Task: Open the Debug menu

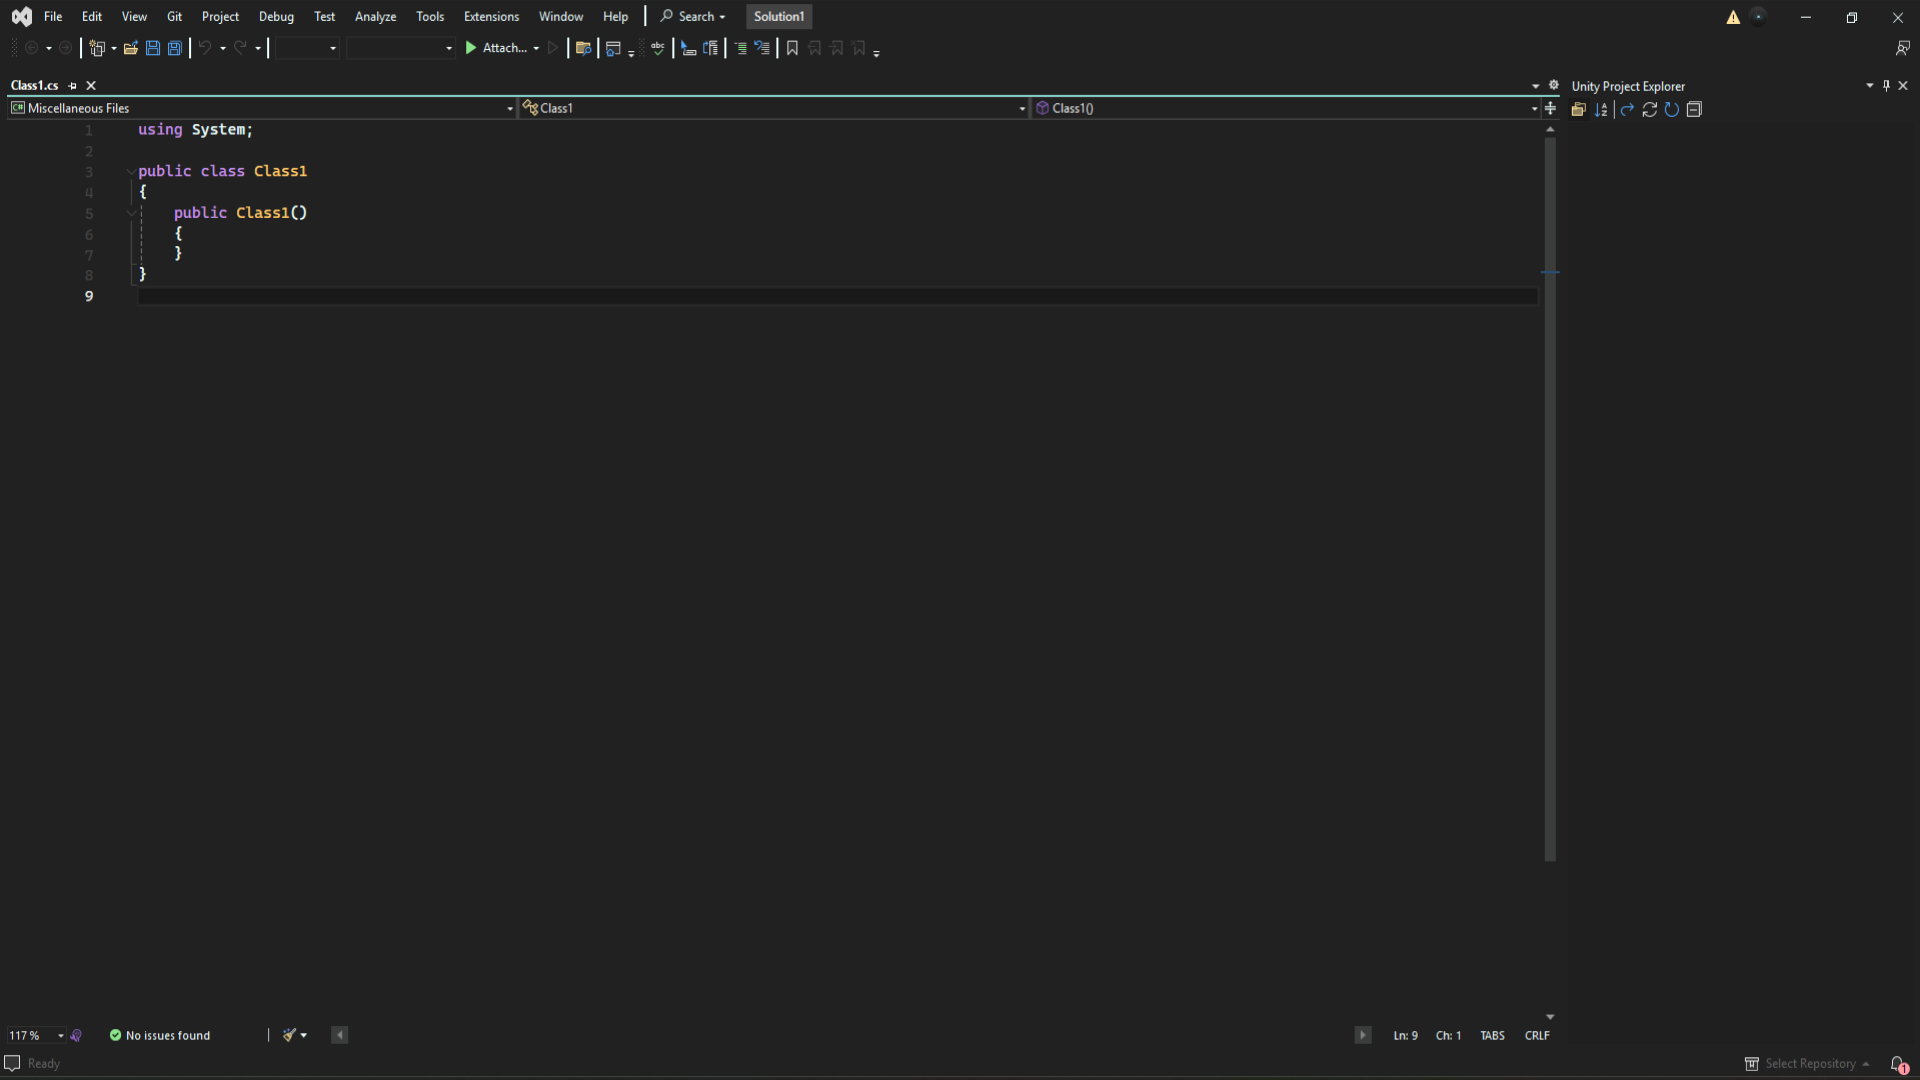Action: coord(276,16)
